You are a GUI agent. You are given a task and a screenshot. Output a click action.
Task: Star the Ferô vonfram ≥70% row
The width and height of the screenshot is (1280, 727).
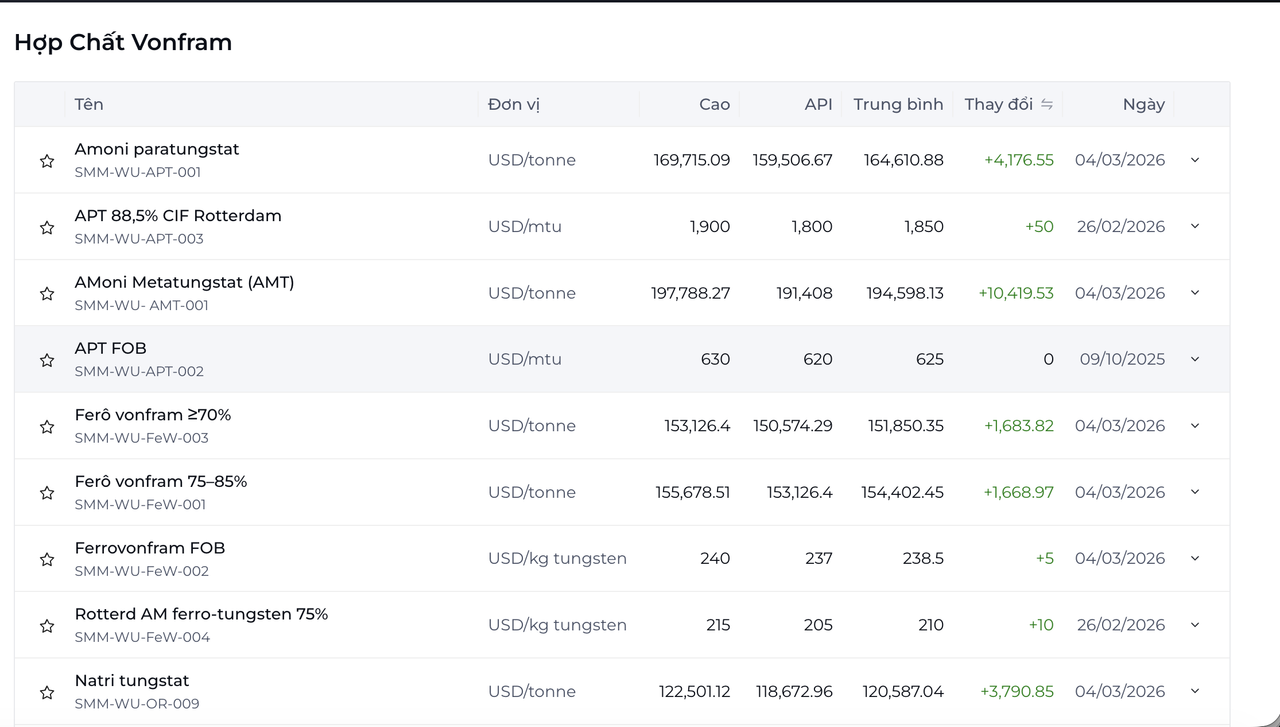[x=47, y=427]
